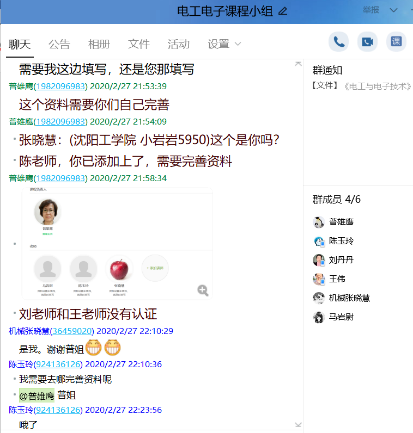This screenshot has height=433, width=413.
Task: Start a group video call
Action: 367,42
